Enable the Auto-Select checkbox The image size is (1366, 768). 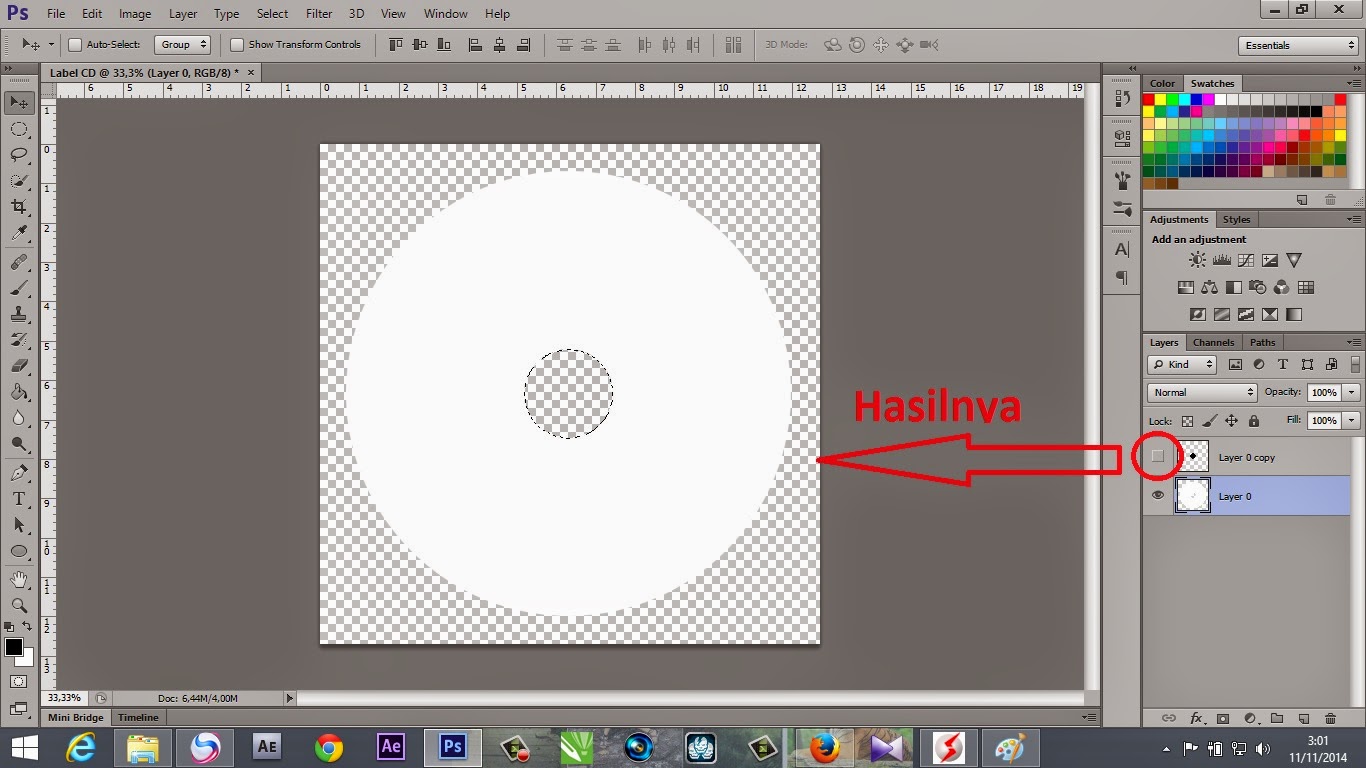pos(76,44)
